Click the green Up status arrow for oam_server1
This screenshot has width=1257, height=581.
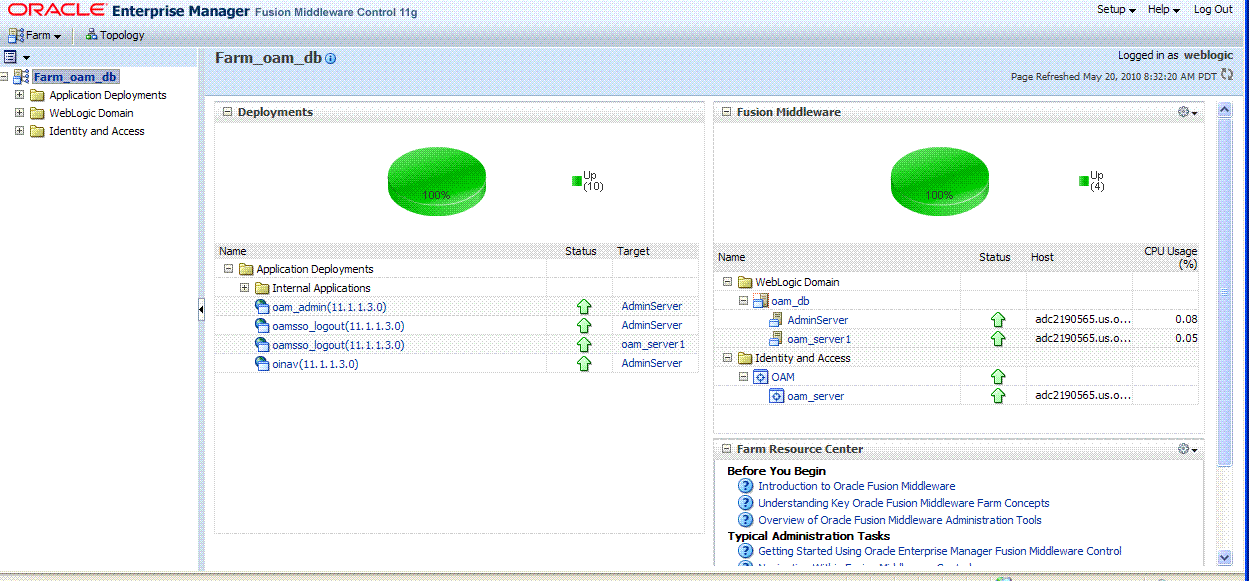click(997, 338)
